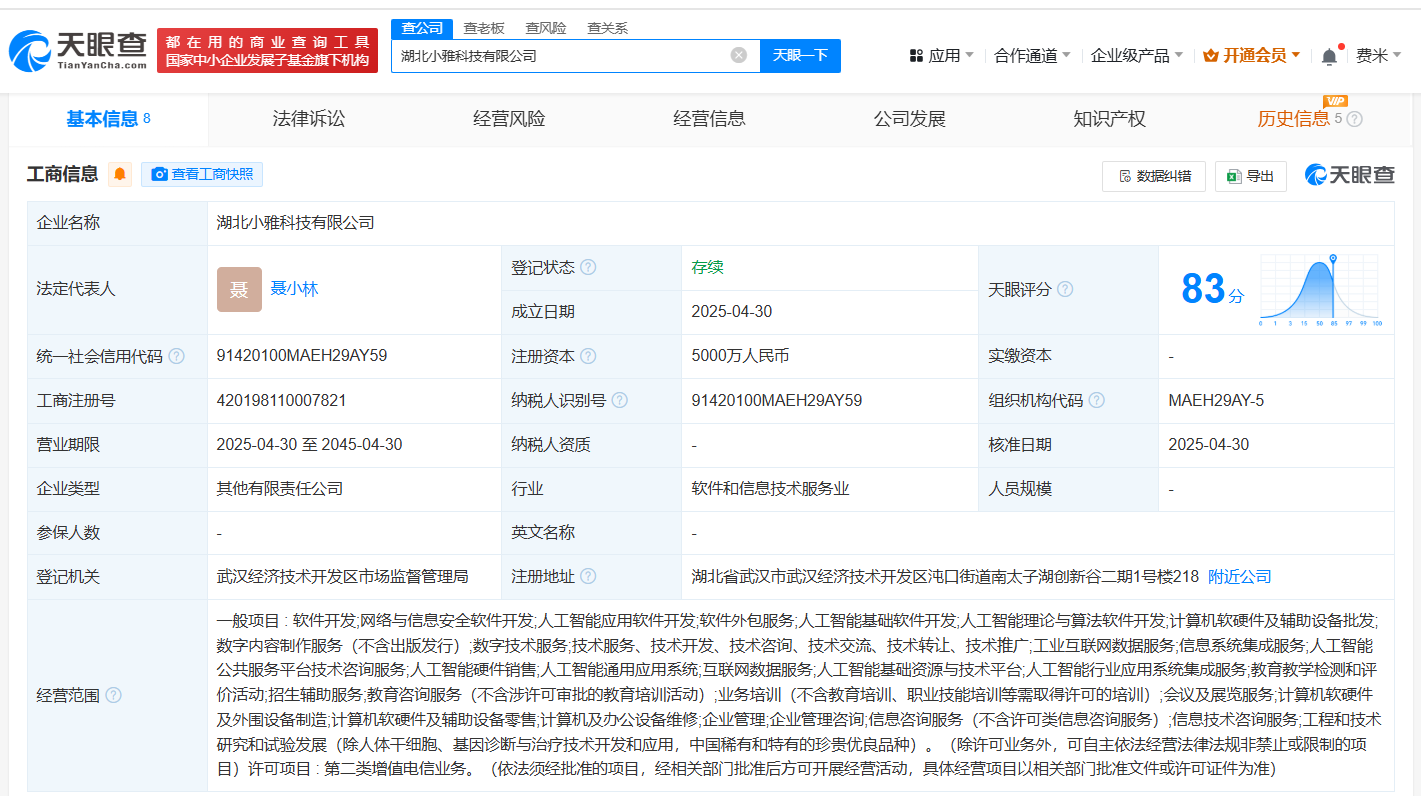Click the credit code 91420100MAEH29AY59 under 统一社会信用代码
Screen dimensions: 1421x796
click(x=302, y=356)
